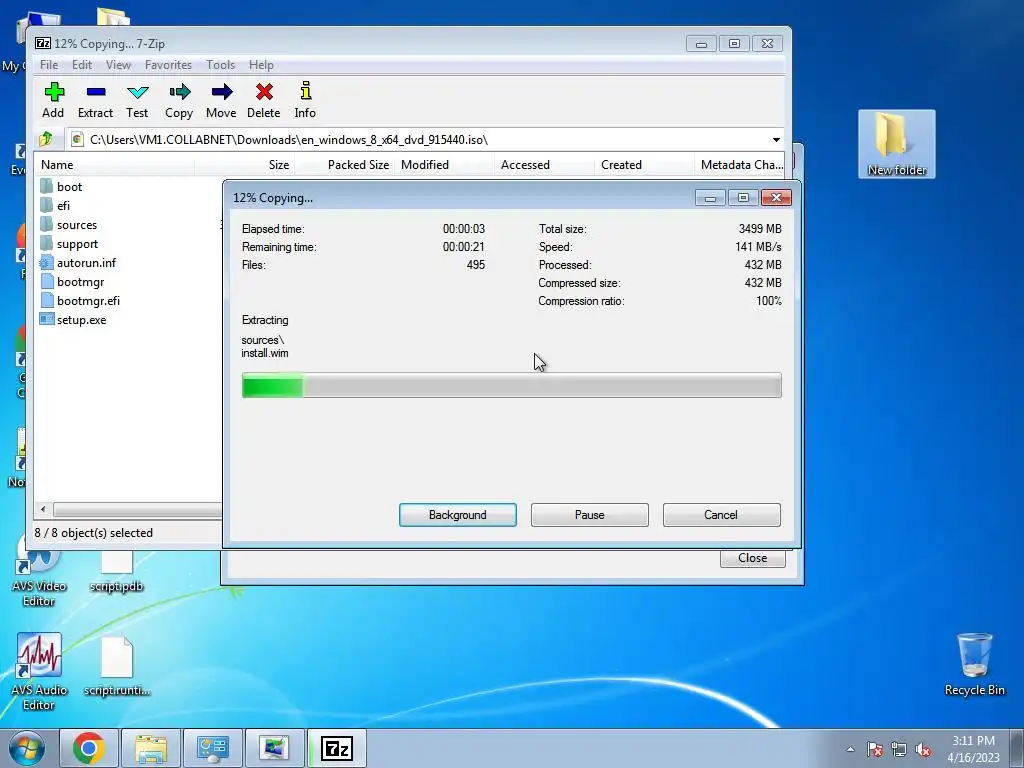
Task: Pause the copying operation
Action: 590,515
